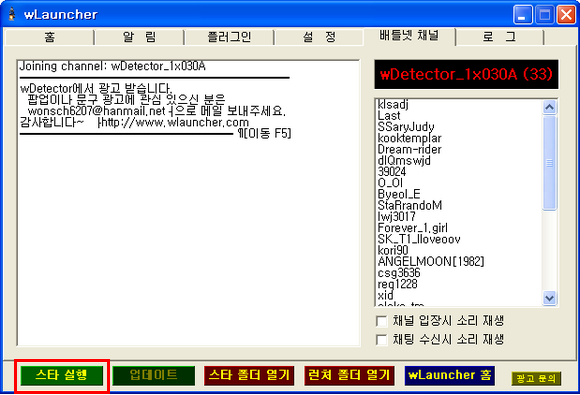Click the wDetector_1x030A (33) channel display
The width and height of the screenshot is (580, 395).
pos(466,74)
